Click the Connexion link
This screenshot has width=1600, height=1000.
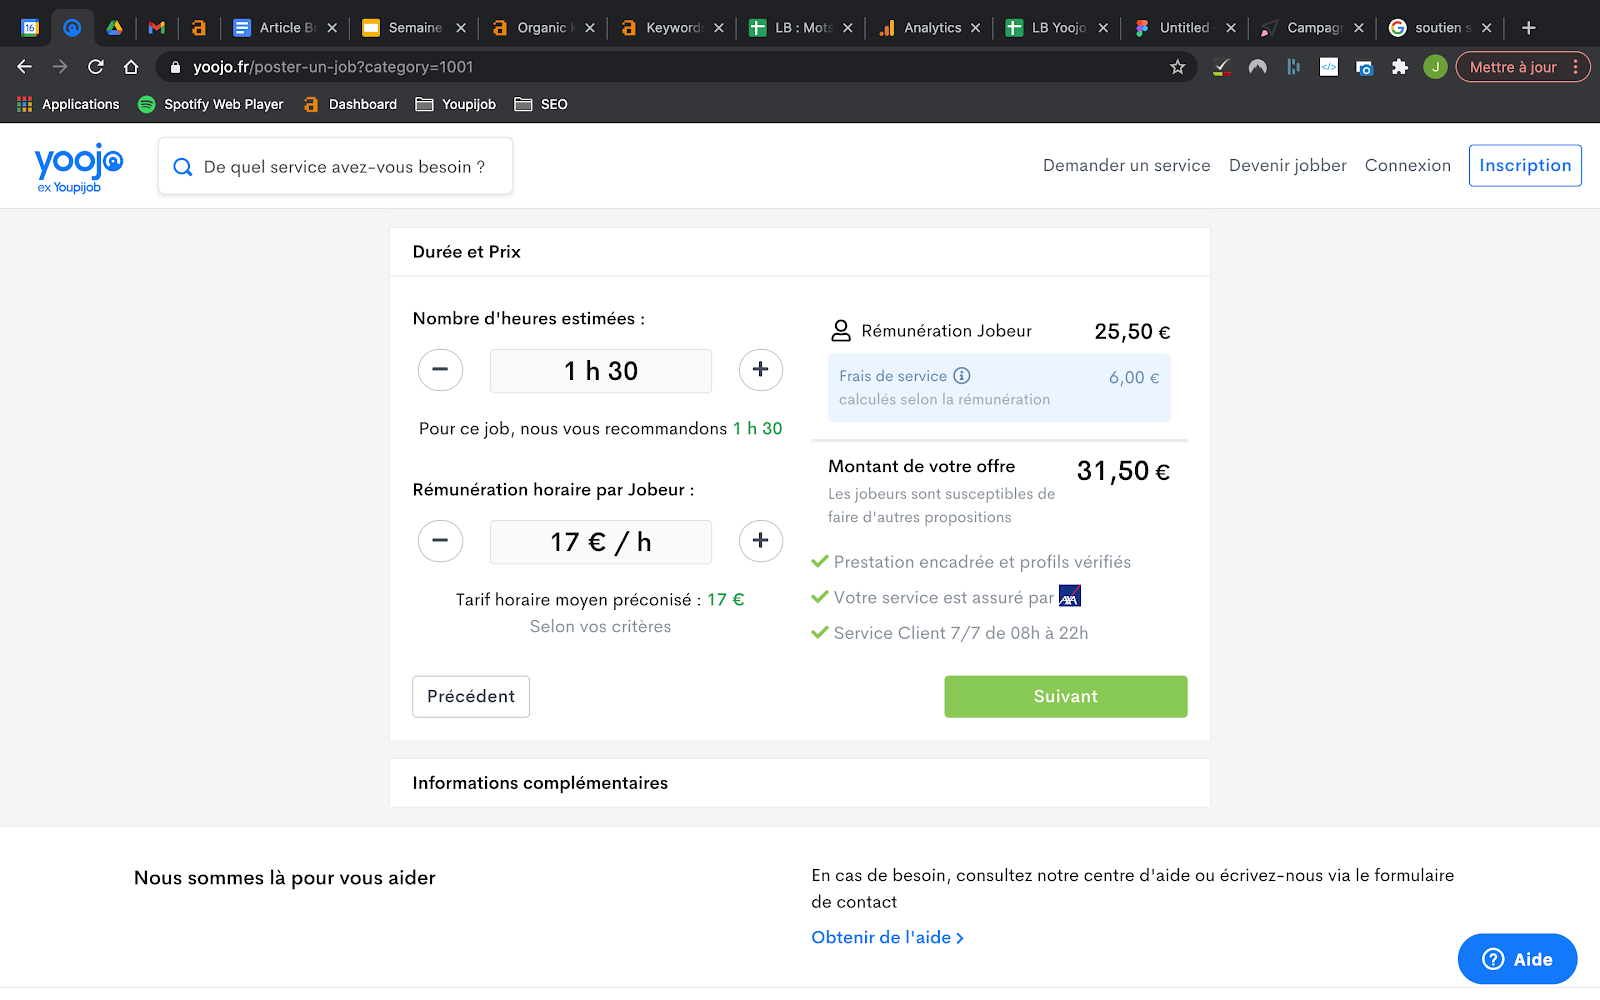tap(1408, 165)
